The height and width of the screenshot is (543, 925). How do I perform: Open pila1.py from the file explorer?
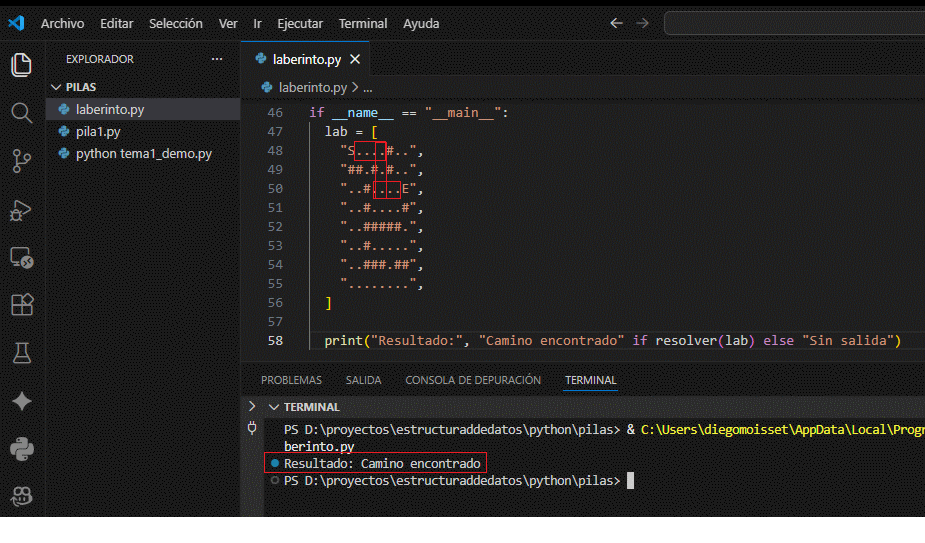pyautogui.click(x=98, y=132)
